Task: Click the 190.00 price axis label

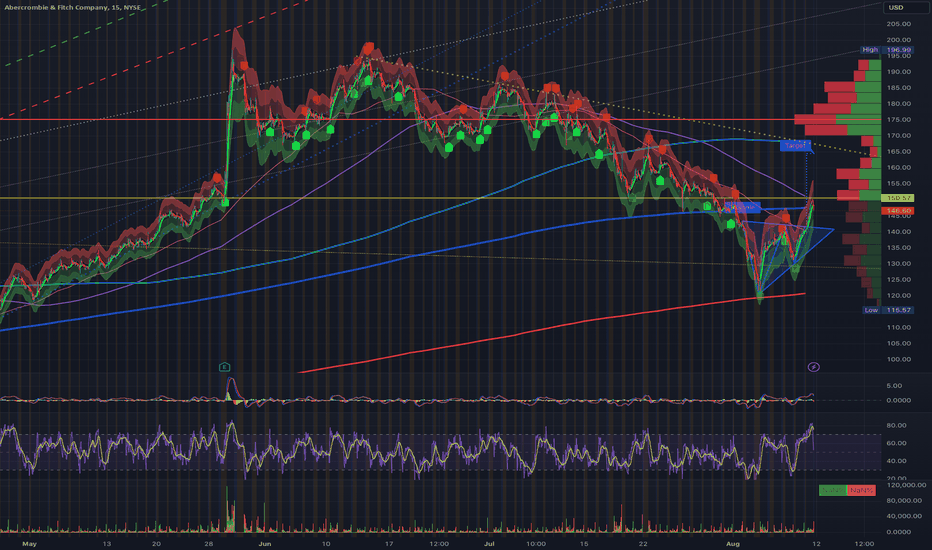Action: (898, 71)
